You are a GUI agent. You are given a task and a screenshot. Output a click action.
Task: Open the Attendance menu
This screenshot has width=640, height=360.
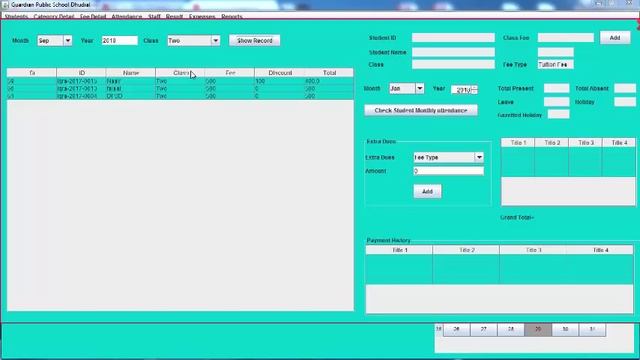click(x=127, y=17)
